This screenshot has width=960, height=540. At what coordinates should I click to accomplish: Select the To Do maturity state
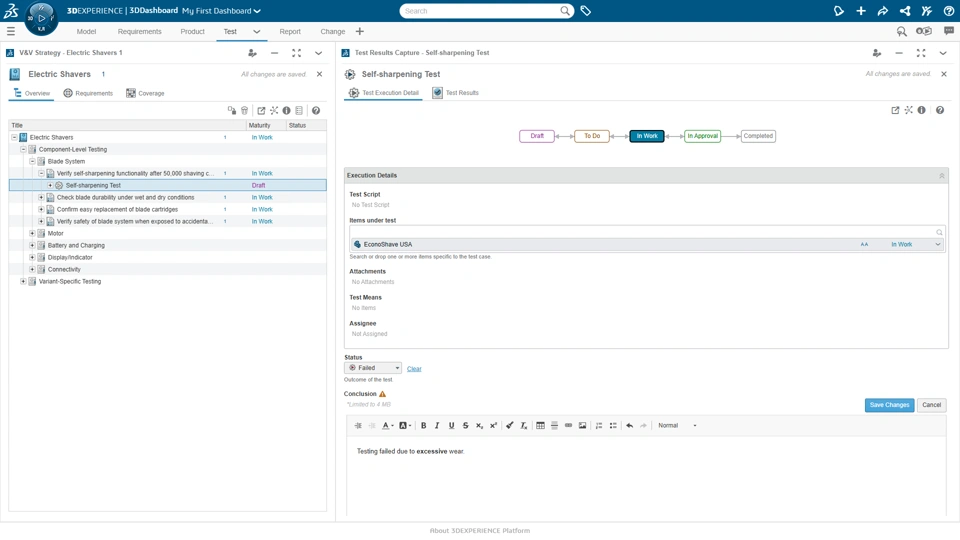tap(591, 136)
